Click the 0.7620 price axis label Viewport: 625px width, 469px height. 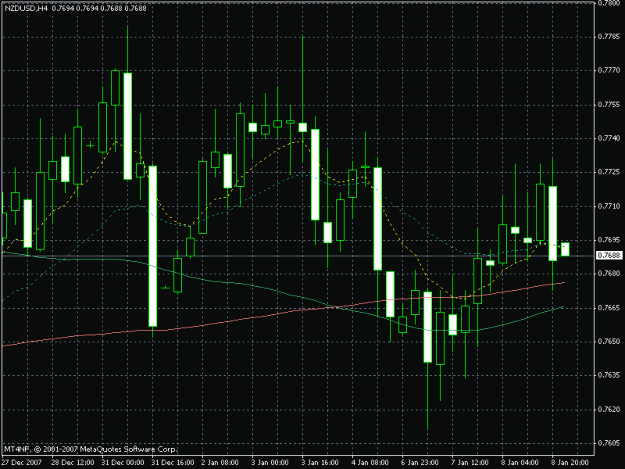pyautogui.click(x=609, y=409)
